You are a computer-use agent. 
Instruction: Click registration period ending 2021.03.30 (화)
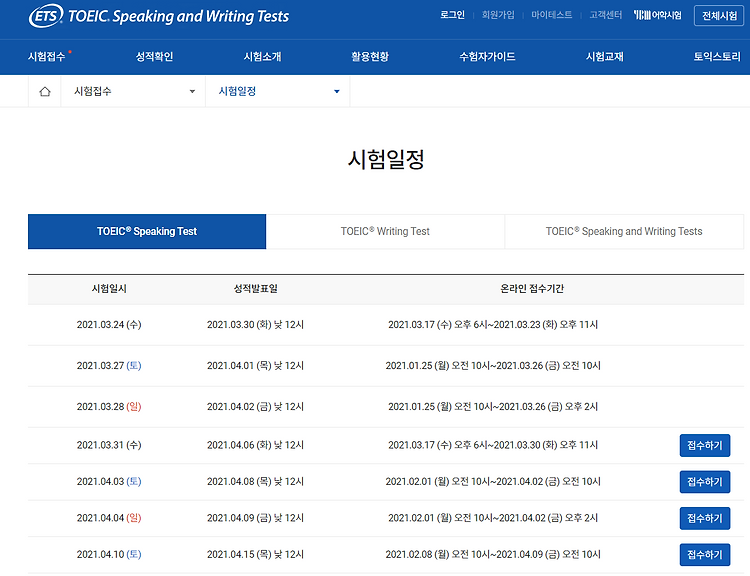[x=493, y=445]
